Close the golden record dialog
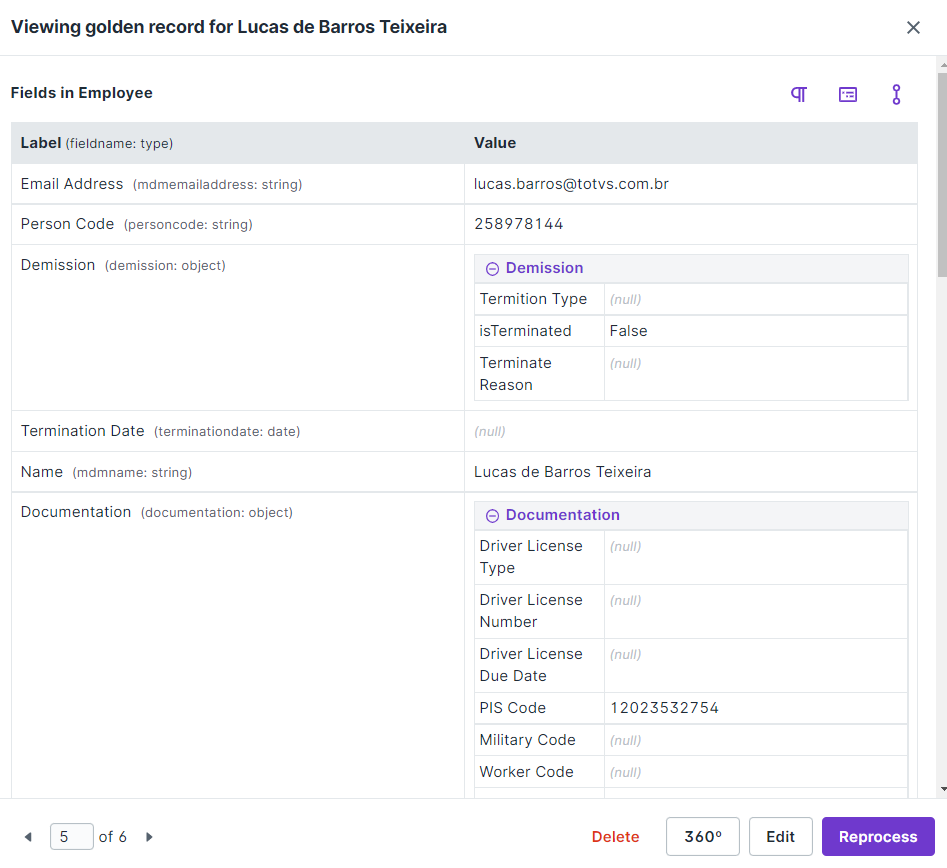Viewport: 947px width, 868px height. pyautogui.click(x=913, y=28)
